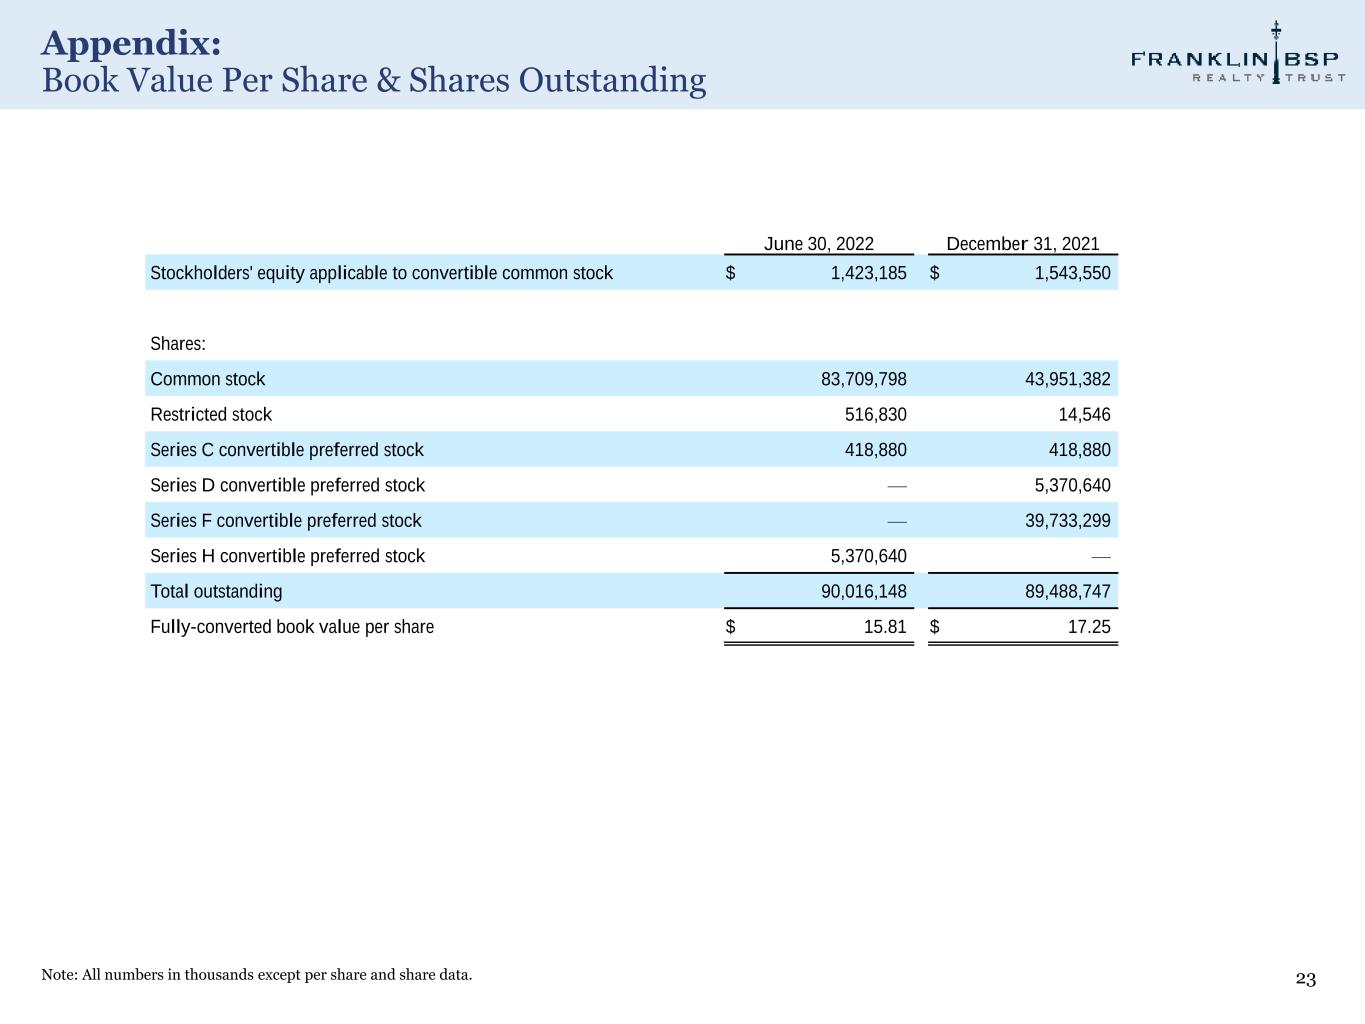Click the page number 23
Image resolution: width=1365 pixels, height=1024 pixels.
pos(1305,979)
